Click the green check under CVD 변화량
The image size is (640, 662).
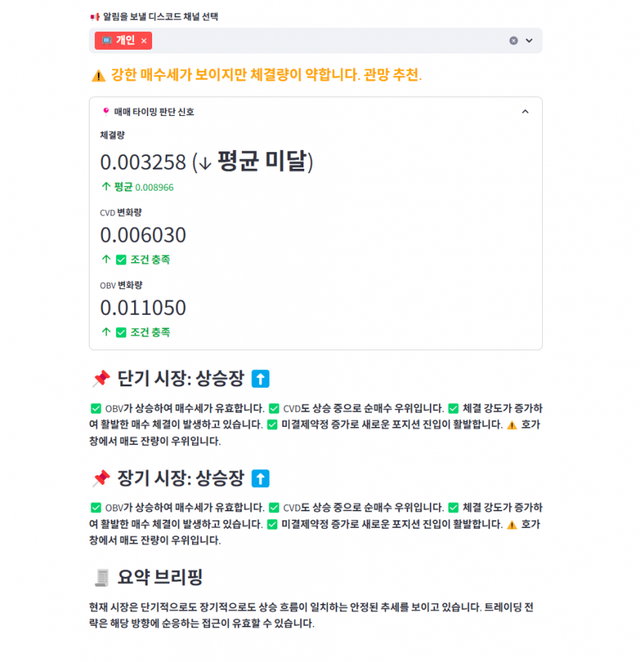(x=121, y=260)
